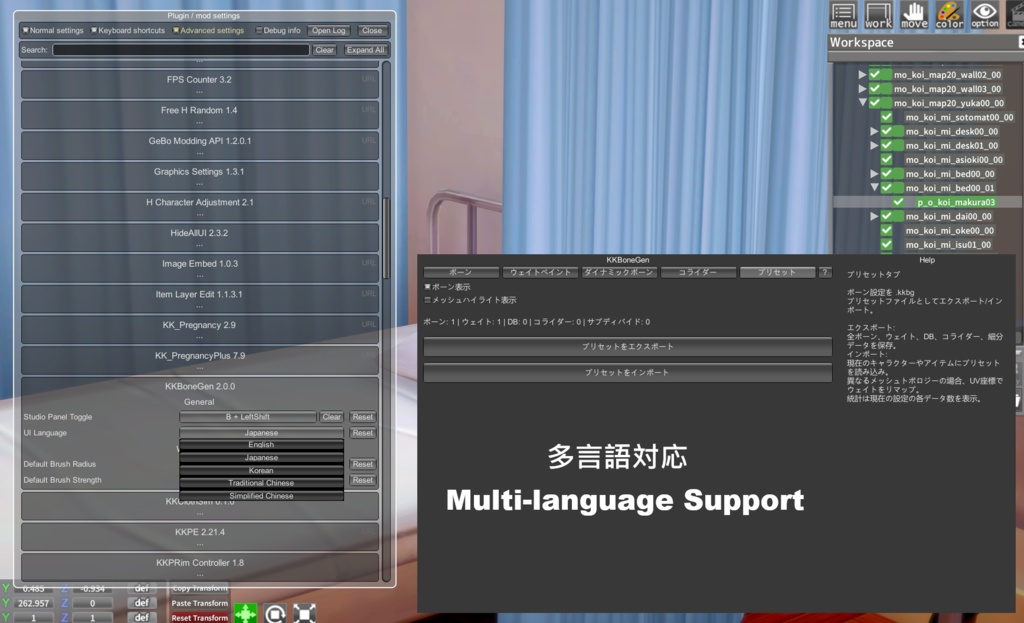Activate the rotate transform icon
The height and width of the screenshot is (623, 1024).
tap(275, 614)
